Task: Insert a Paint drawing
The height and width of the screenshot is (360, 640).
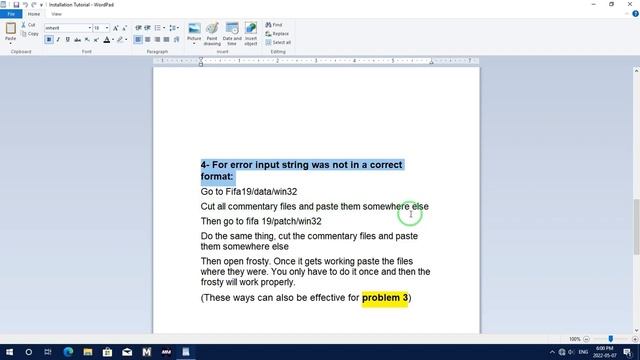Action: pyautogui.click(x=212, y=34)
